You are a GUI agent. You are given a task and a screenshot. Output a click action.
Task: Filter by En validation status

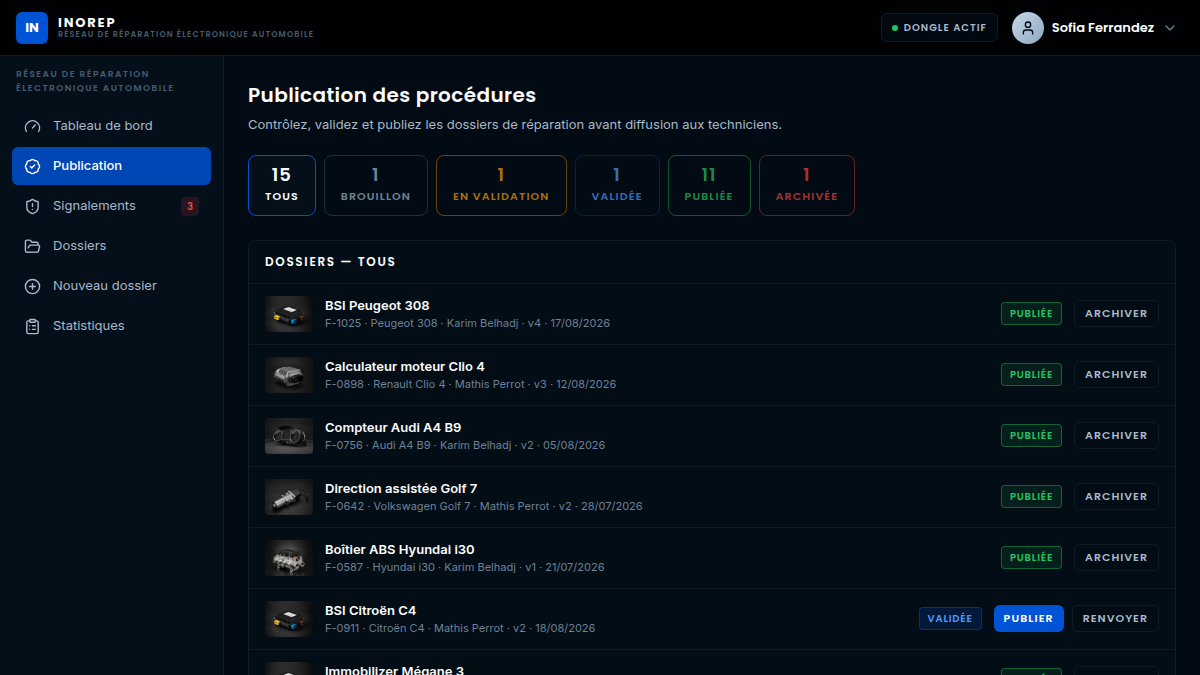[501, 185]
